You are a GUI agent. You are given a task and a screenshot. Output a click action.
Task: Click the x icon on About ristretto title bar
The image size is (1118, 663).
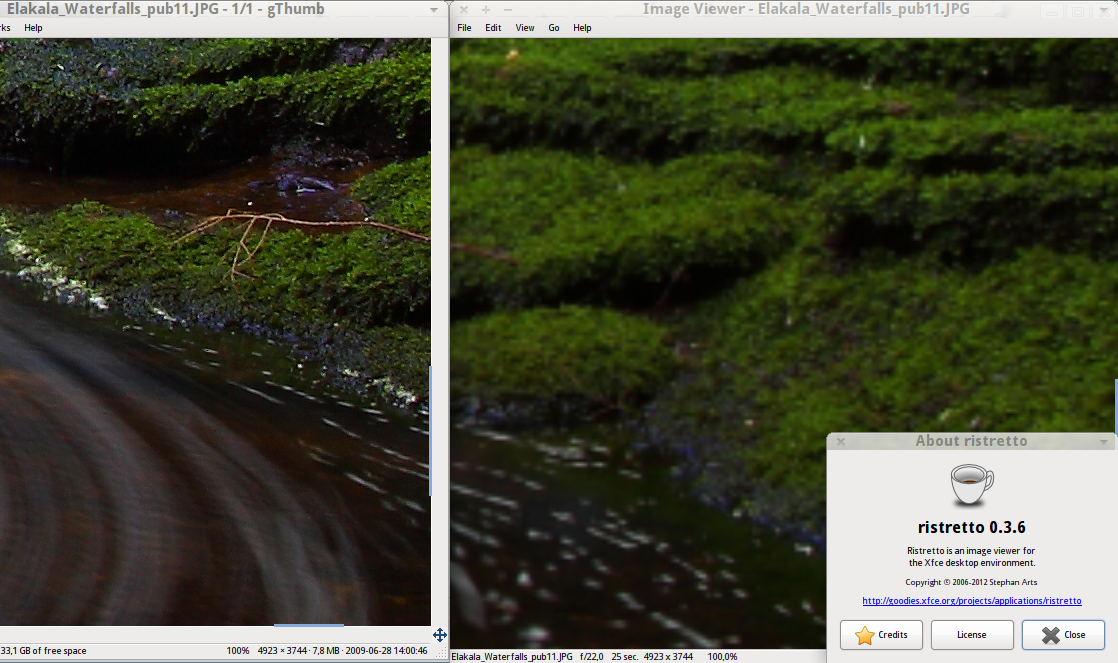[x=841, y=441]
